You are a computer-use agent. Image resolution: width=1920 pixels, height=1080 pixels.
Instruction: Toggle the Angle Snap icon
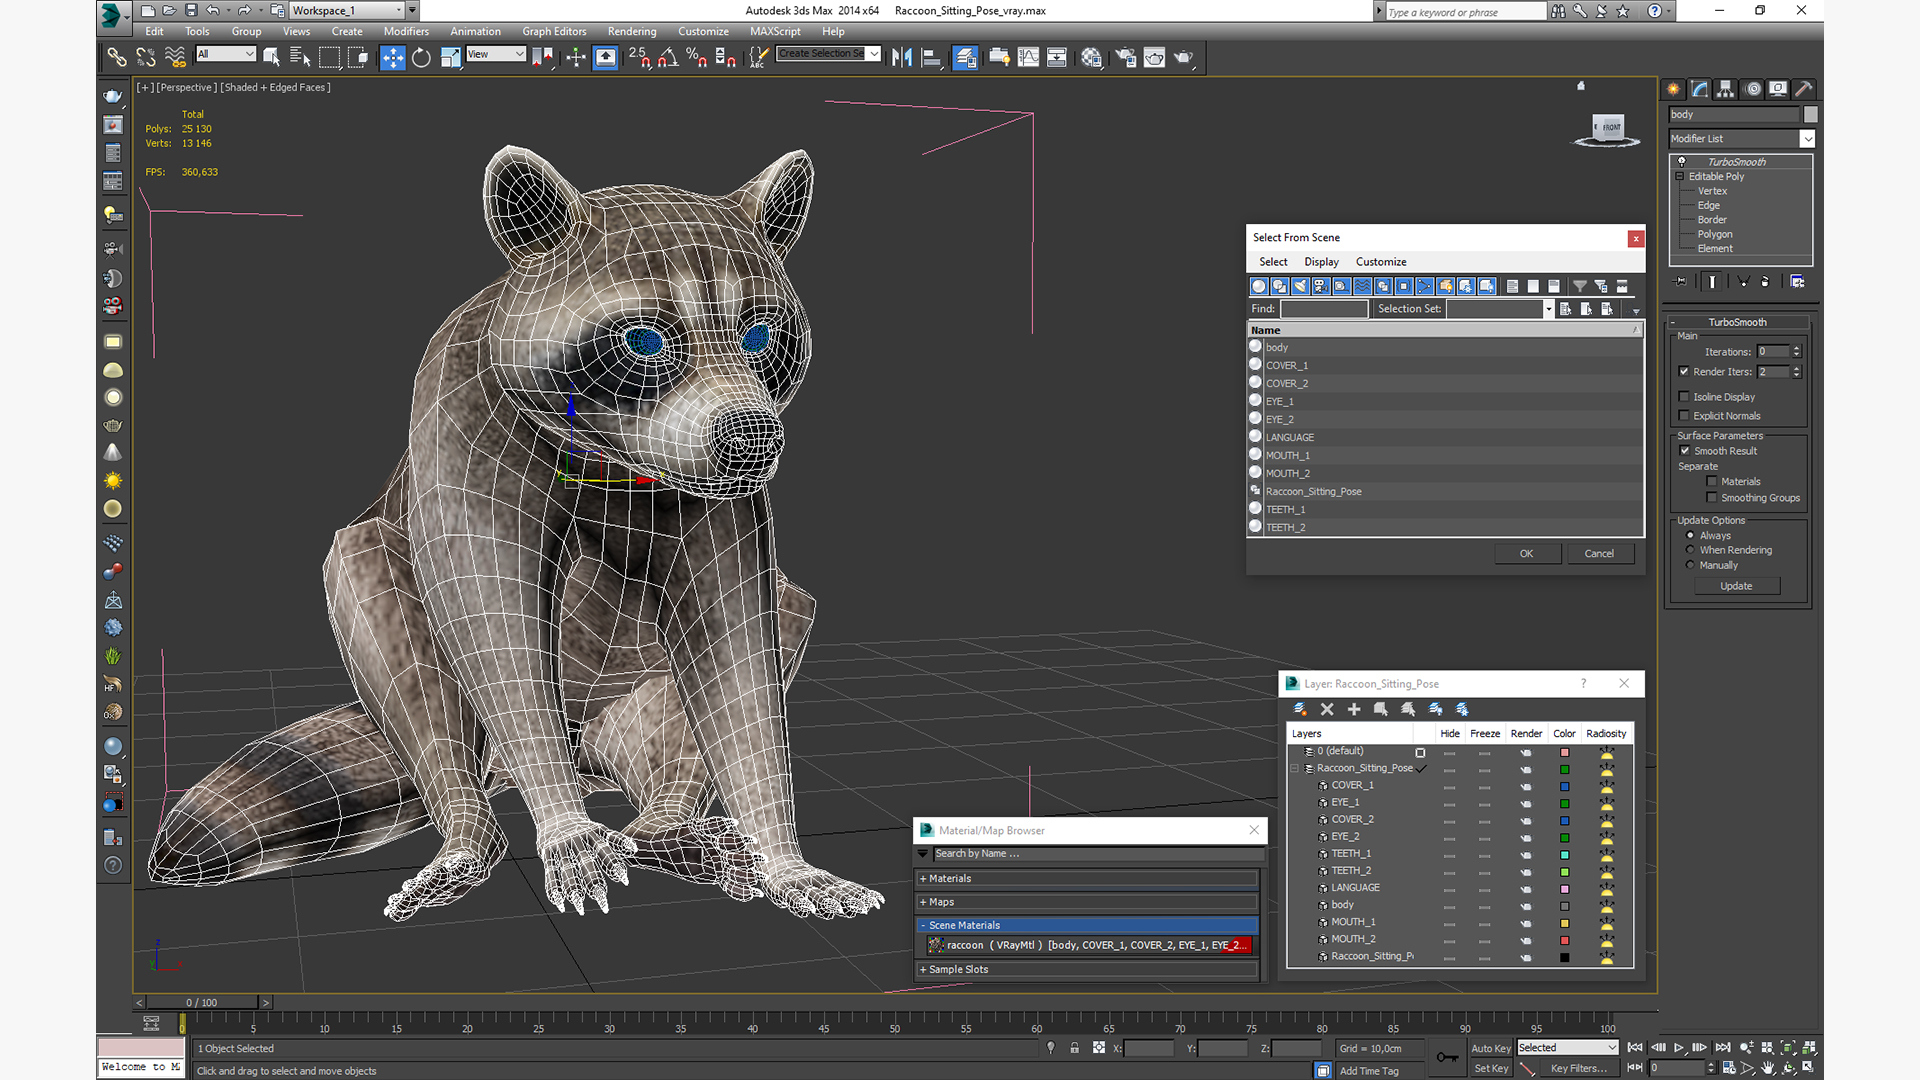tap(668, 58)
